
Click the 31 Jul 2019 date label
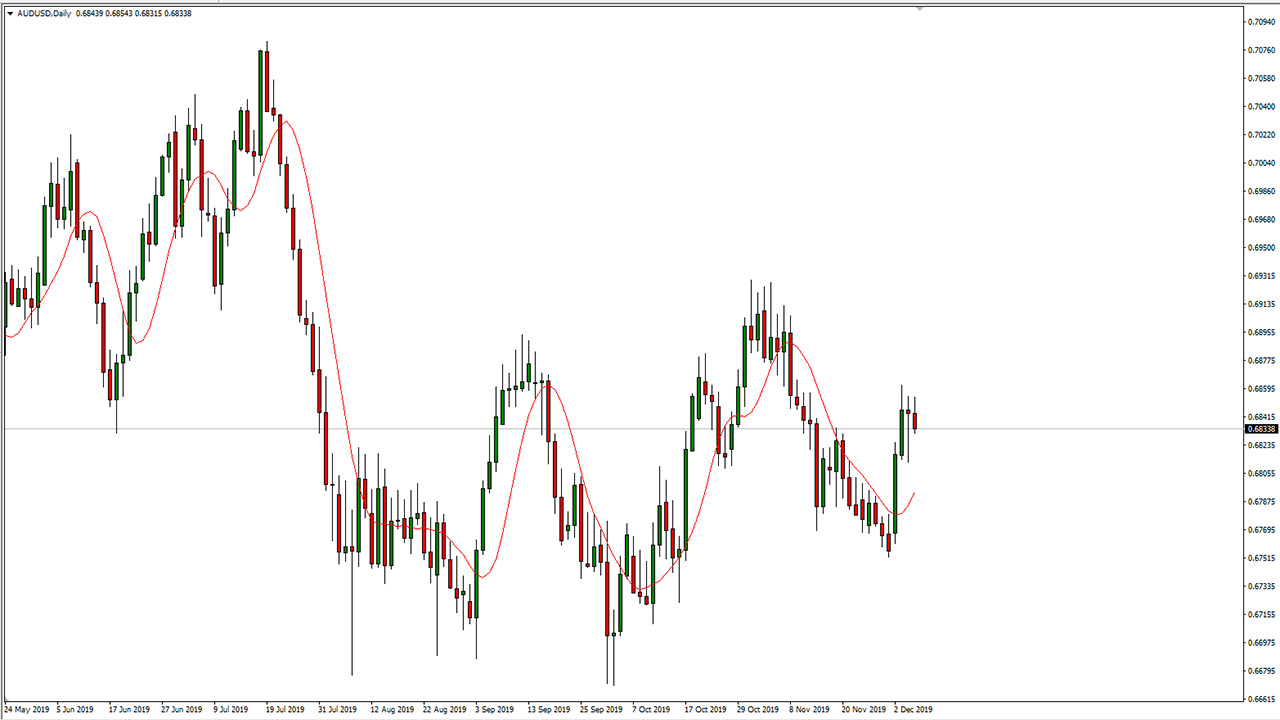(336, 710)
